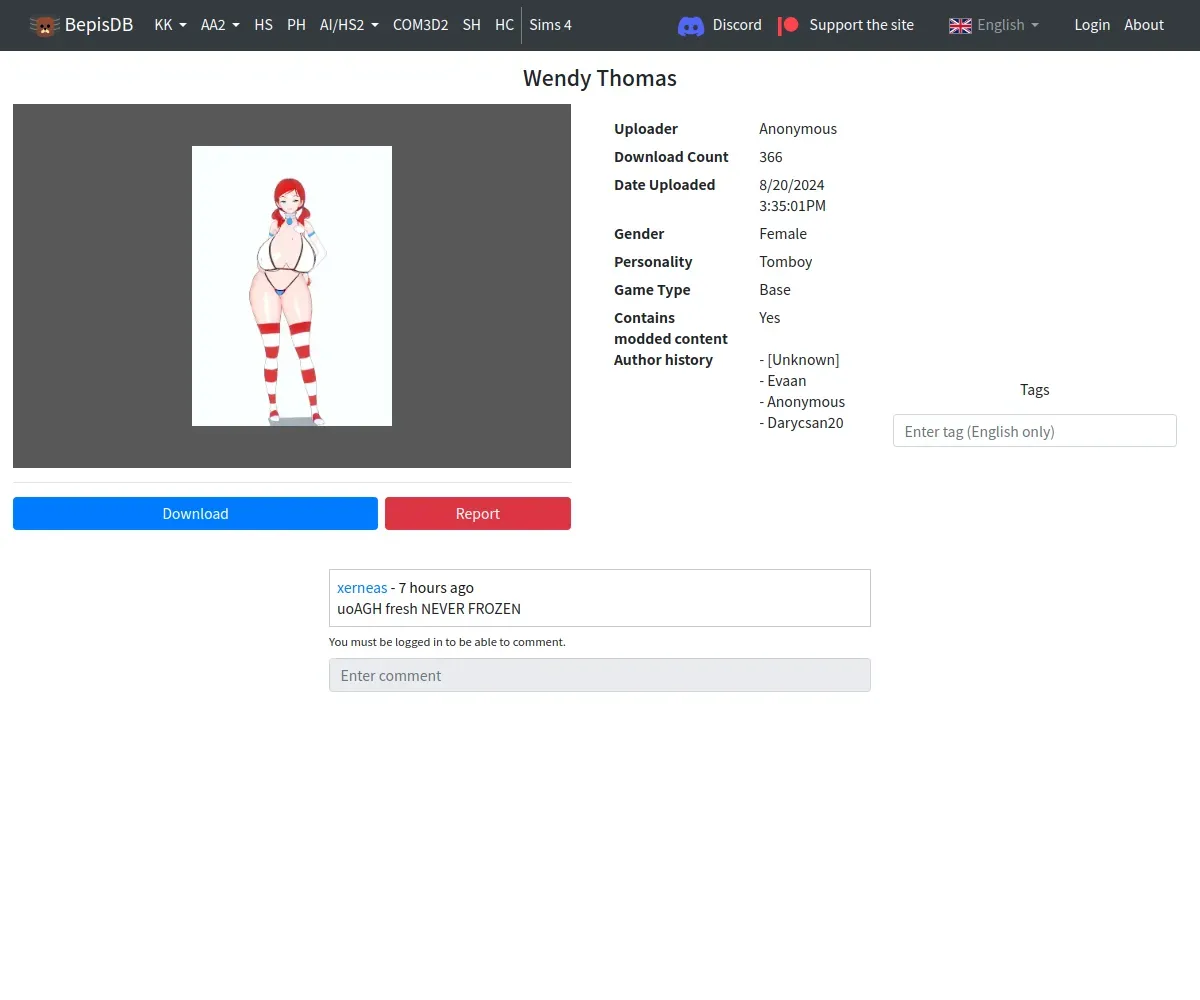
Task: Open the COM3D2 section
Action: pos(420,25)
